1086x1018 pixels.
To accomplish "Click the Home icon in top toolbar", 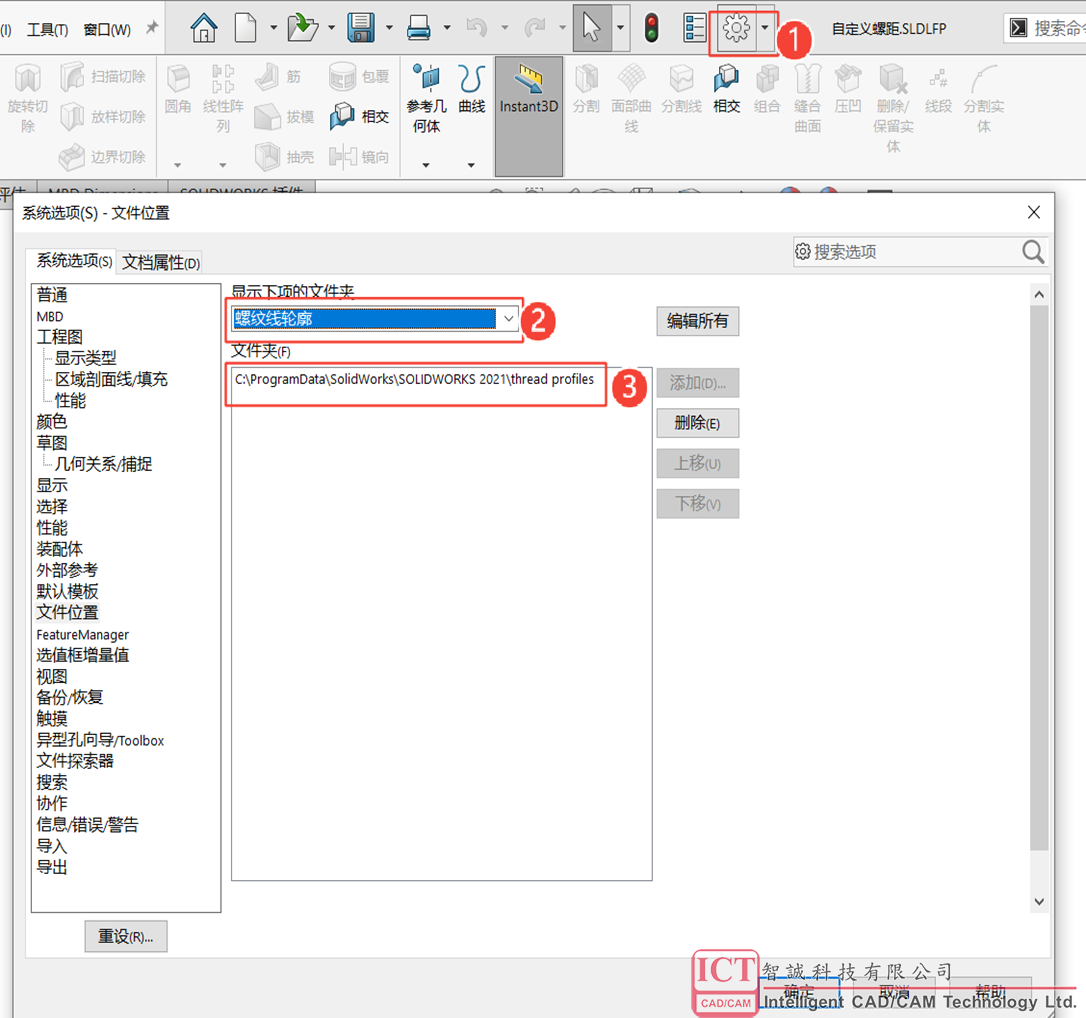I will [204, 28].
